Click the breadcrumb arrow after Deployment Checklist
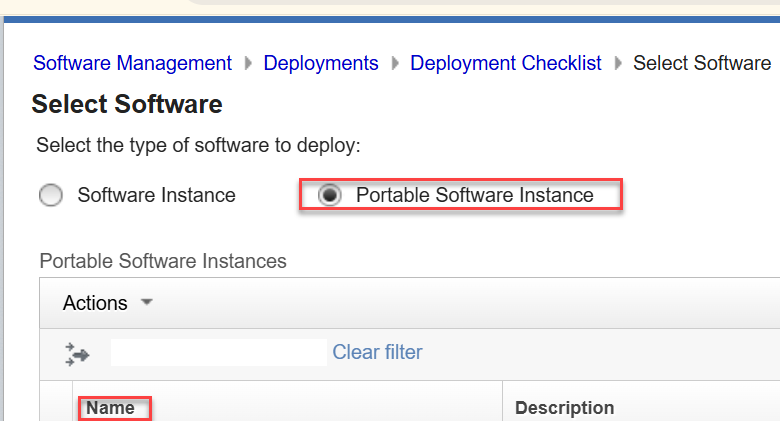 point(618,64)
